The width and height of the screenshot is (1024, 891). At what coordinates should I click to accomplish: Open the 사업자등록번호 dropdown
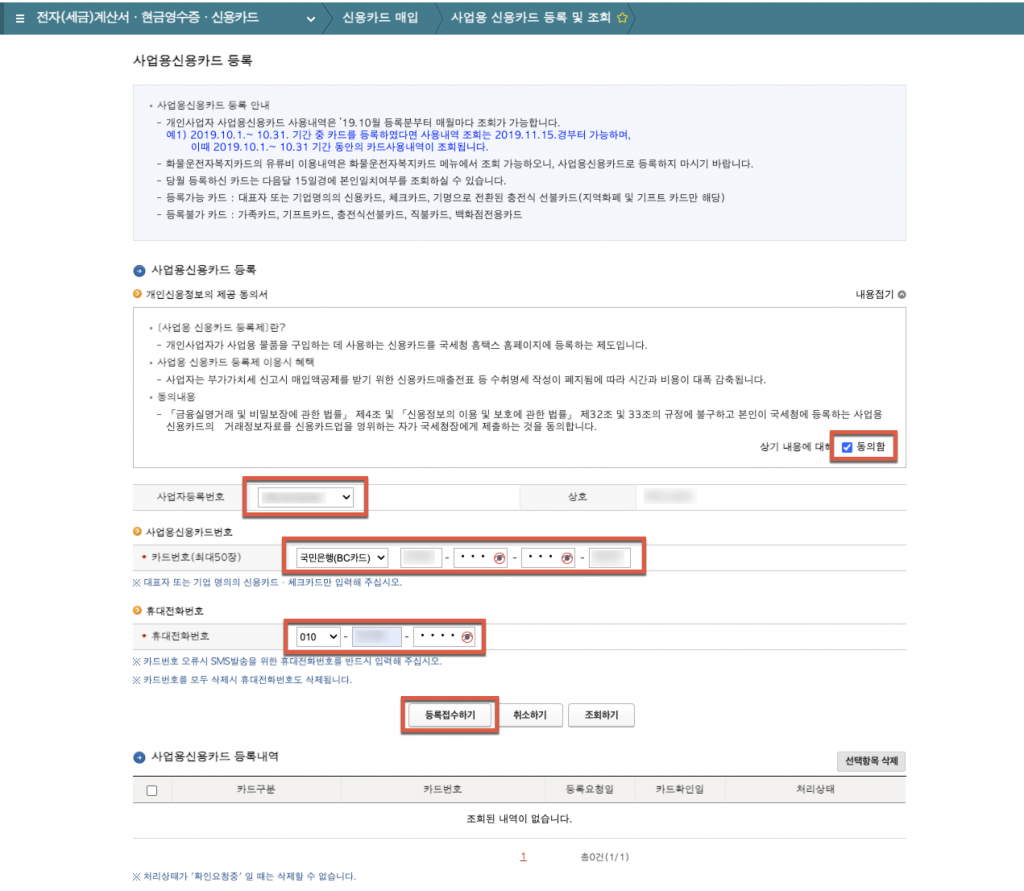point(306,497)
